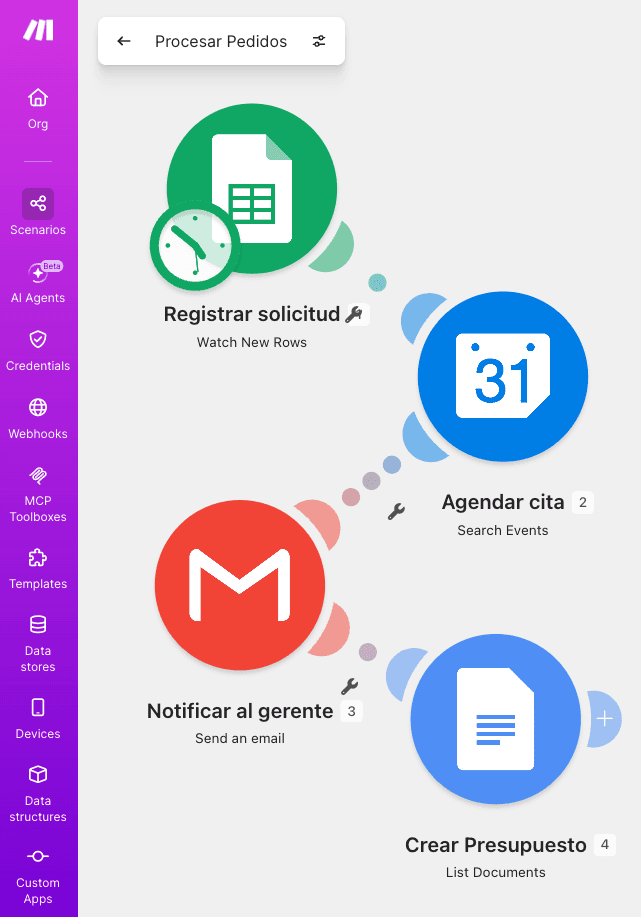Open the Google Calendar Agendar cita module
Viewport: 641px width, 917px height.
(503, 376)
